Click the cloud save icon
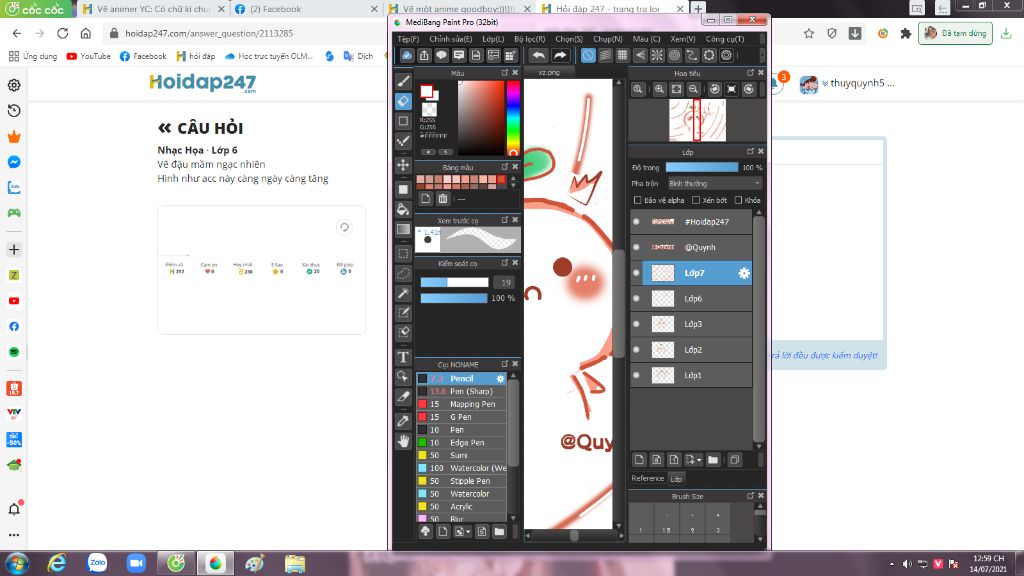Image resolution: width=1024 pixels, height=576 pixels. tap(407, 56)
